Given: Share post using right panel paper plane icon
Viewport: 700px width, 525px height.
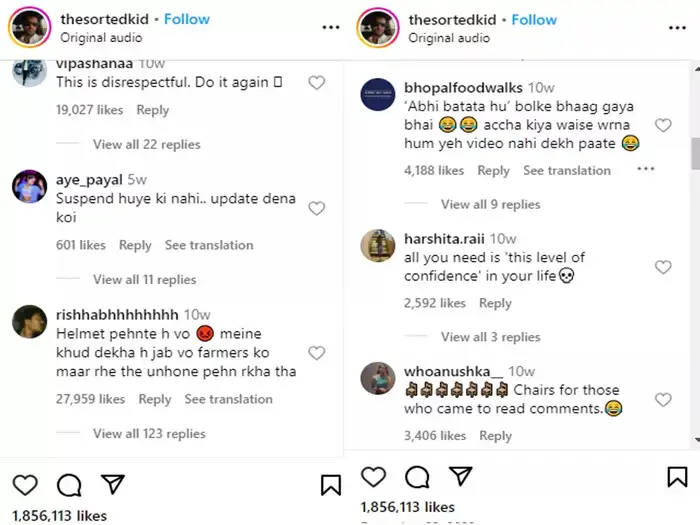Looking at the screenshot, I should tap(460, 476).
